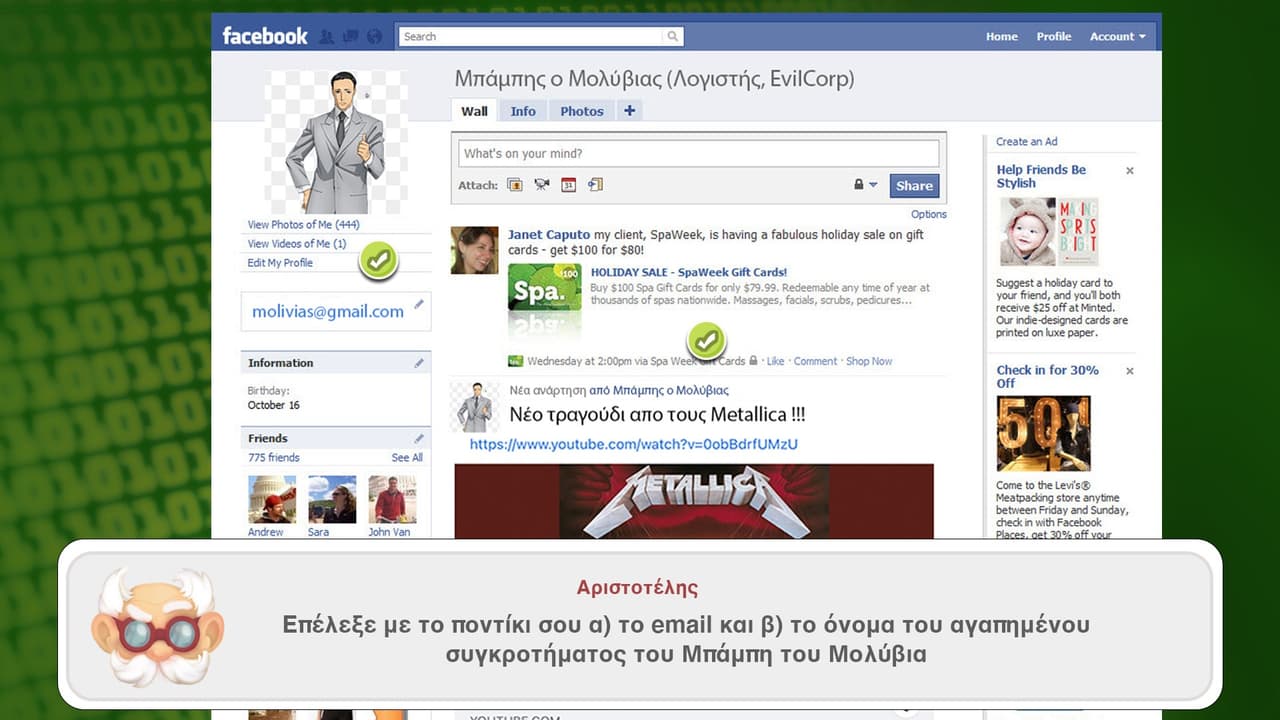Click the Create an Ad link
The width and height of the screenshot is (1280, 720).
[1026, 142]
